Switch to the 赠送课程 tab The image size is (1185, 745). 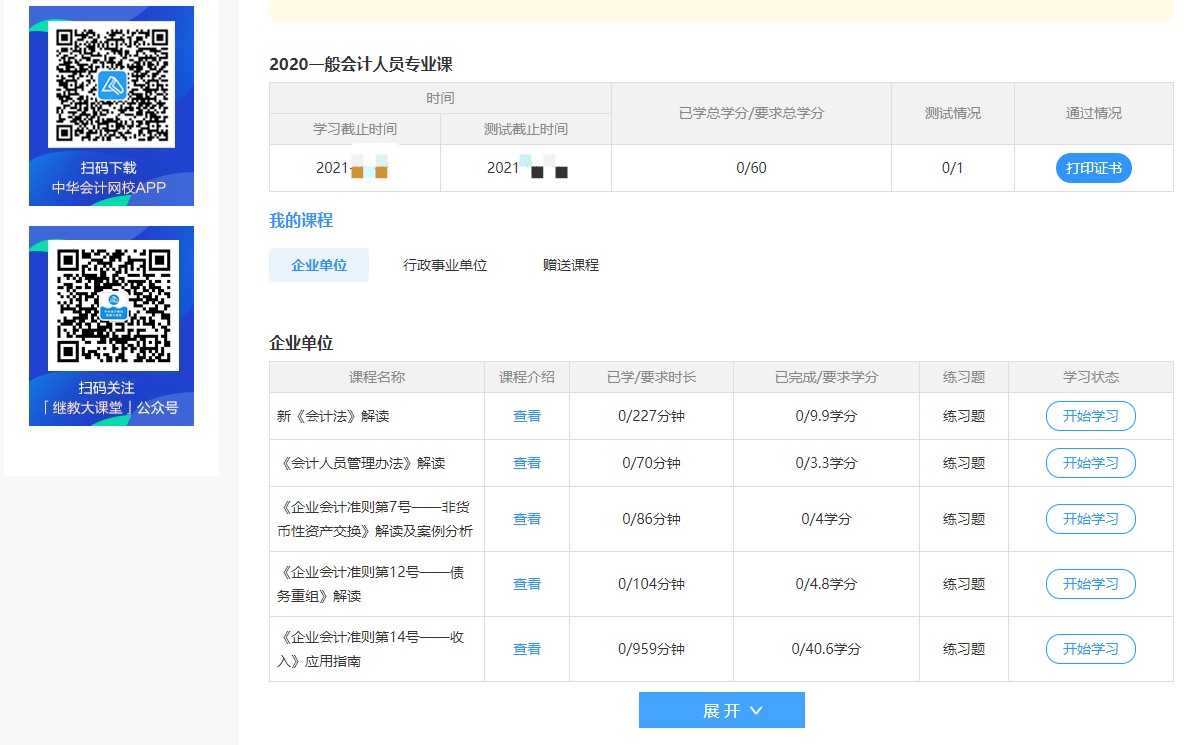(x=568, y=264)
